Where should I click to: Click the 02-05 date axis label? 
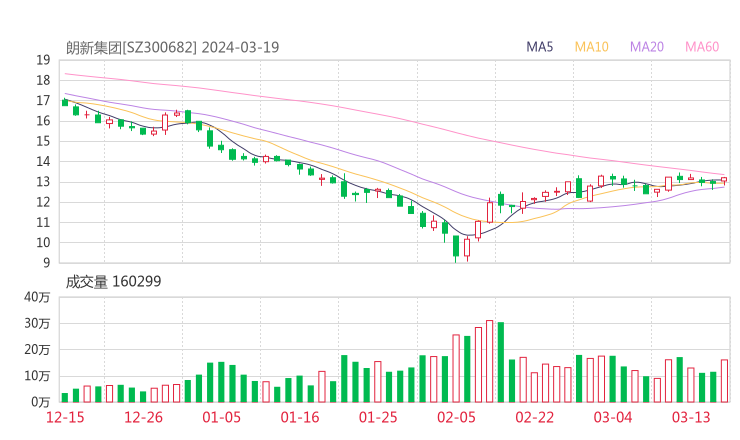coord(456,417)
